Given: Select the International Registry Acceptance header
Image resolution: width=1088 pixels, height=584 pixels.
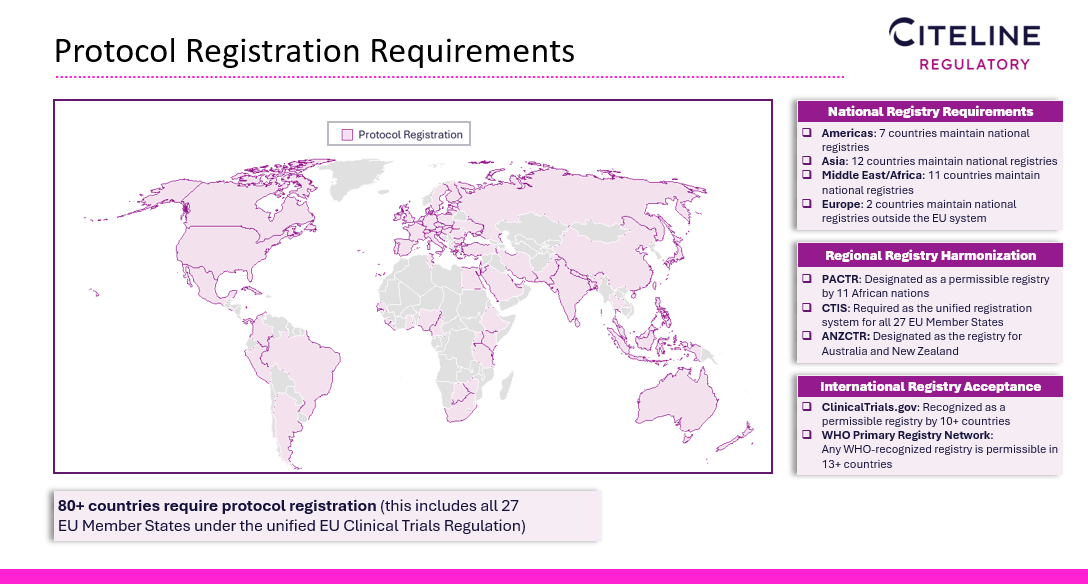Looking at the screenshot, I should (x=930, y=386).
